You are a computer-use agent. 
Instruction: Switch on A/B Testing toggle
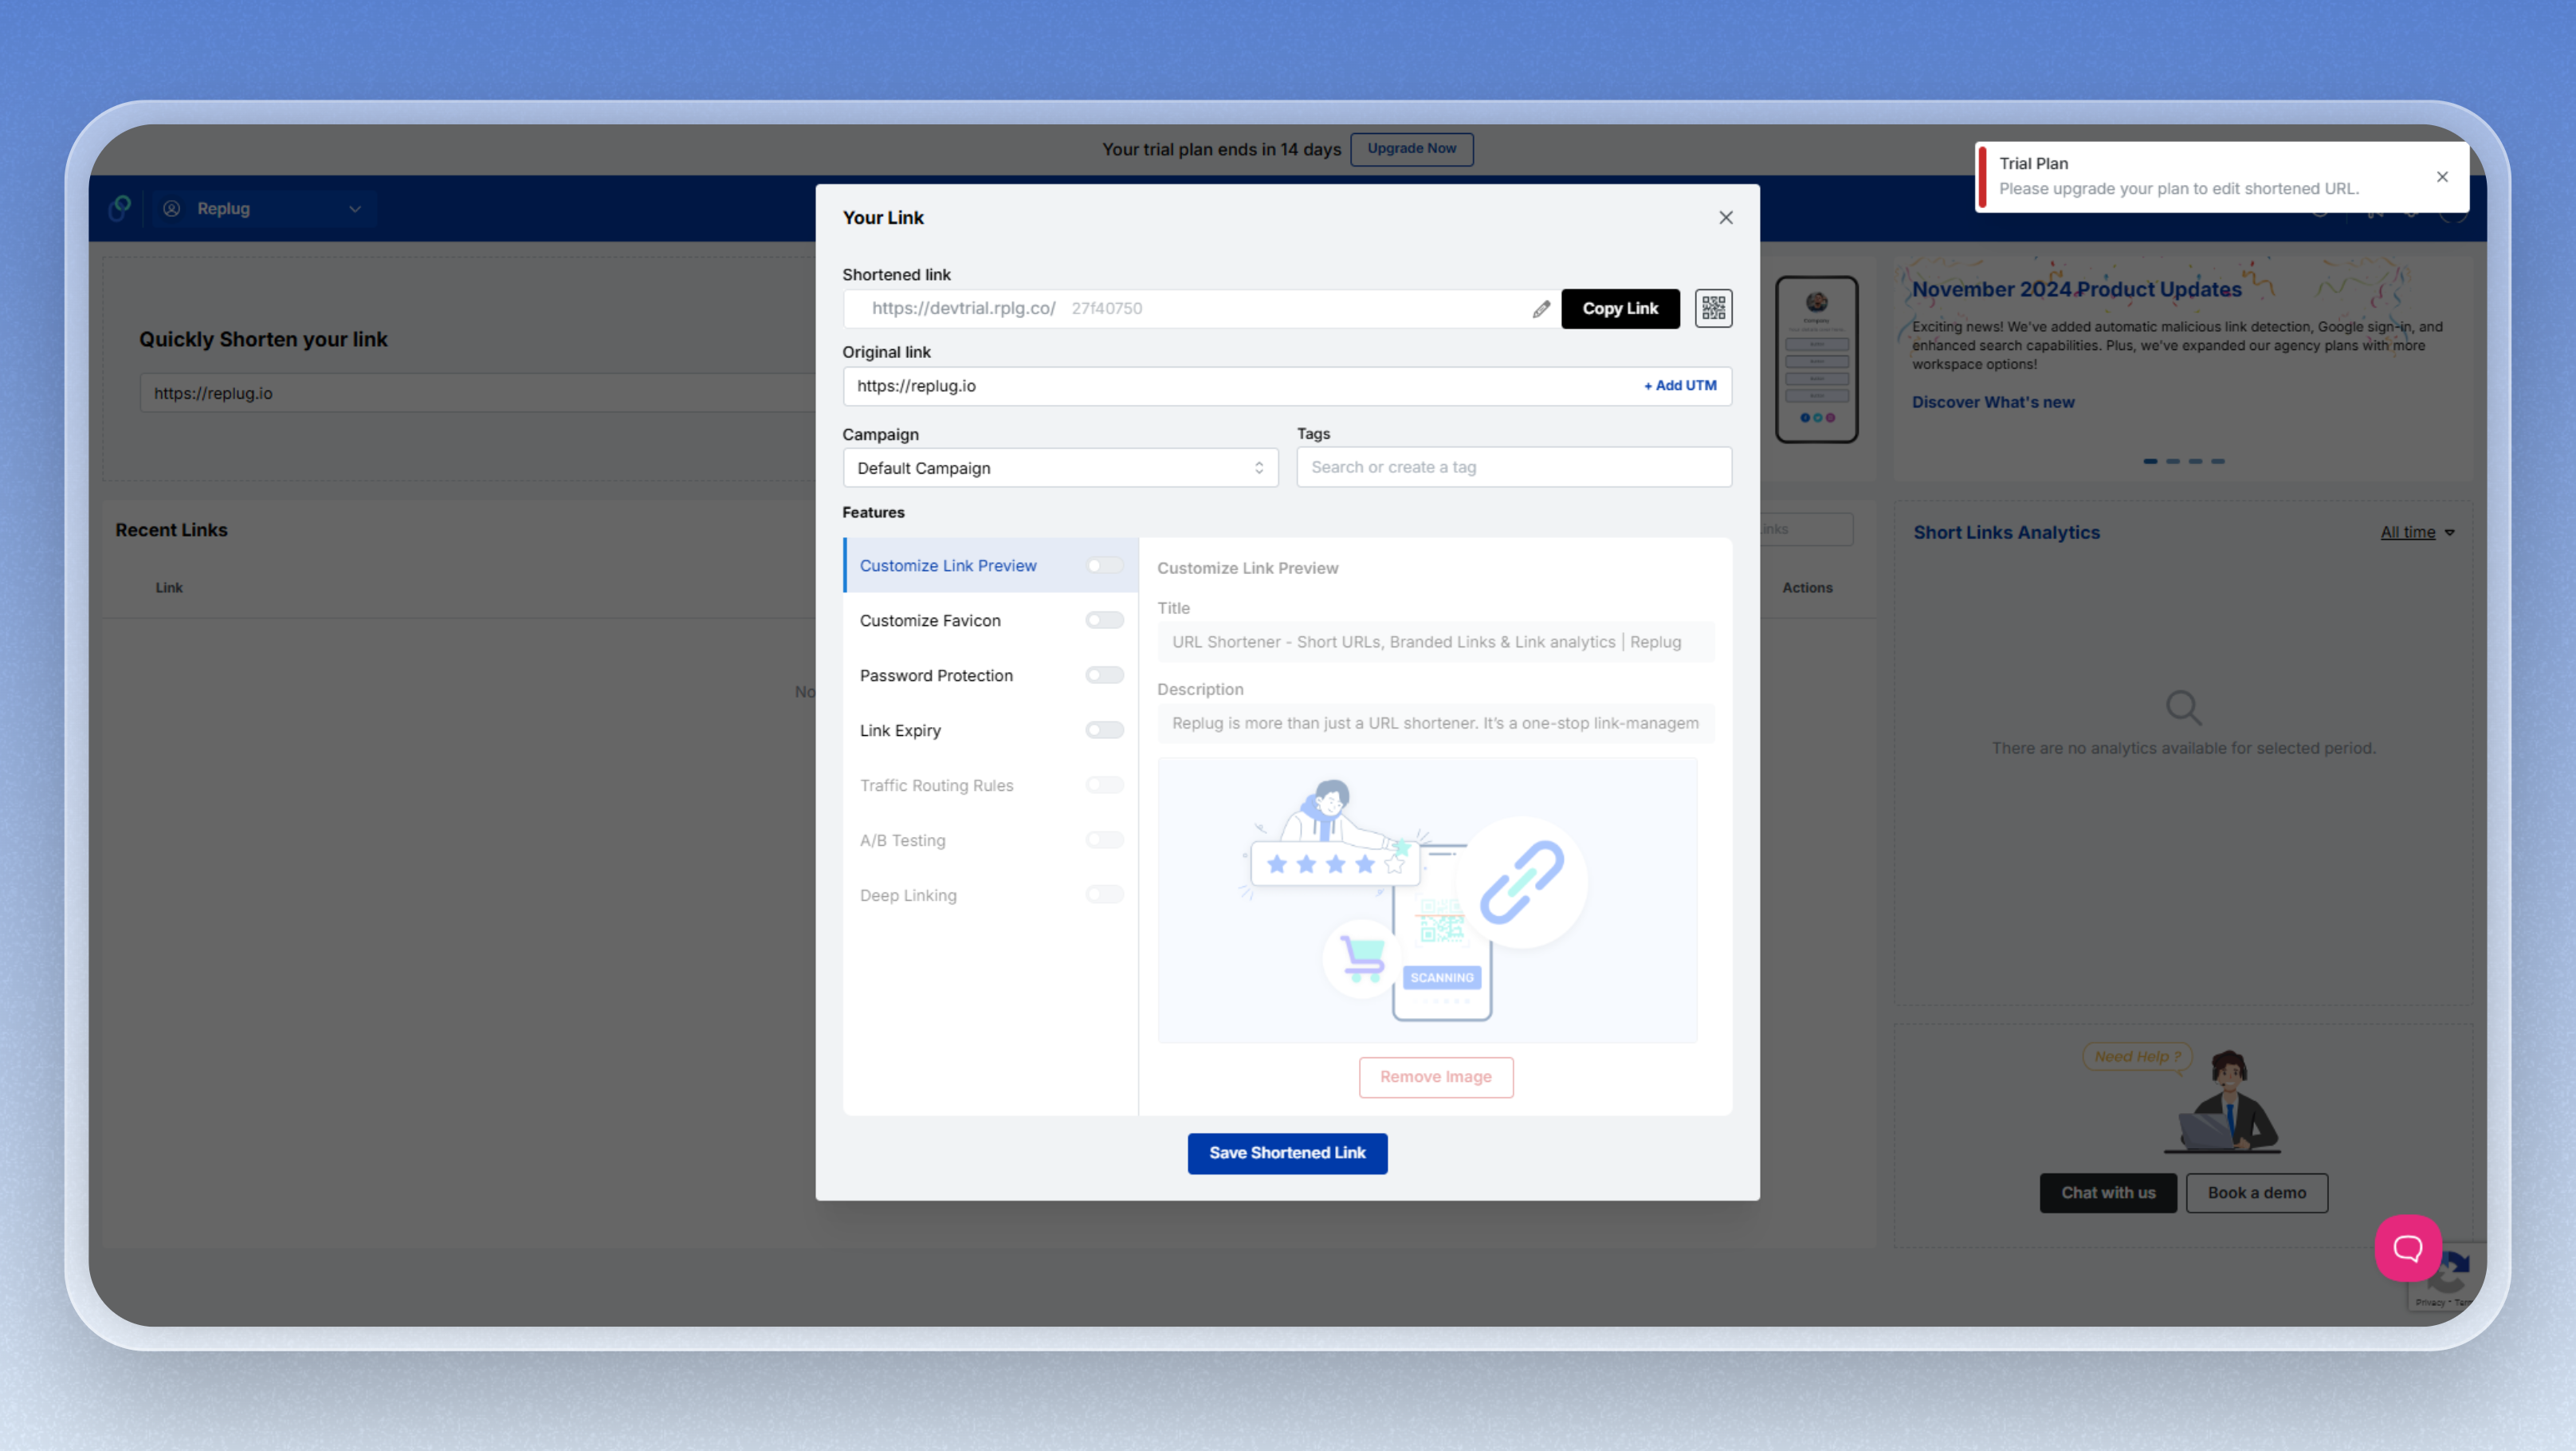[x=1104, y=841]
